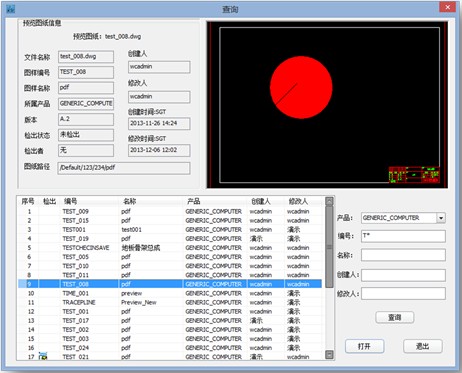Click the red circle drawing preview

301,87
